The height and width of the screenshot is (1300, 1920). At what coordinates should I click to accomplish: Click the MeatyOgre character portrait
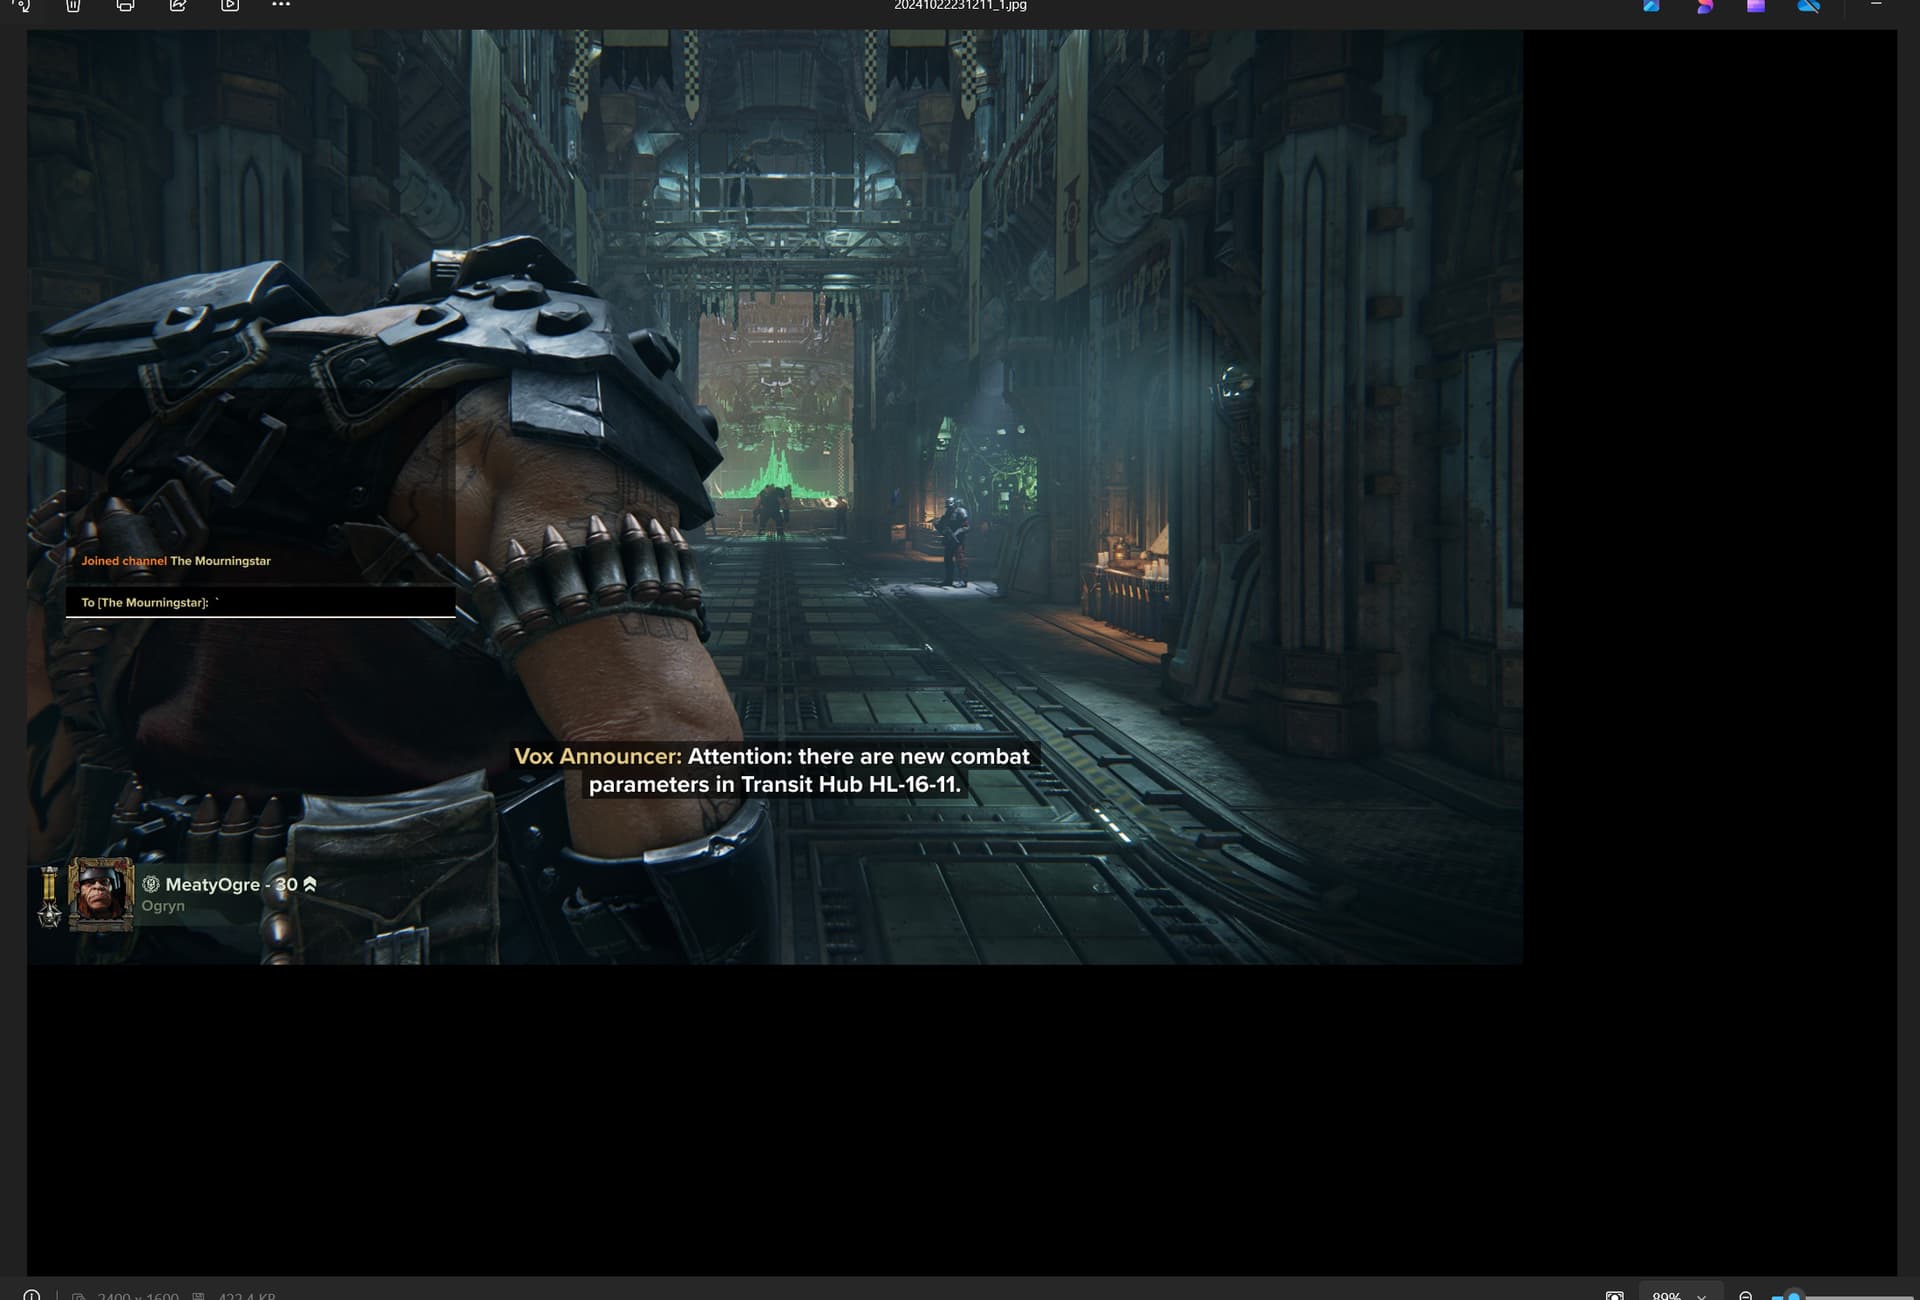tap(100, 893)
